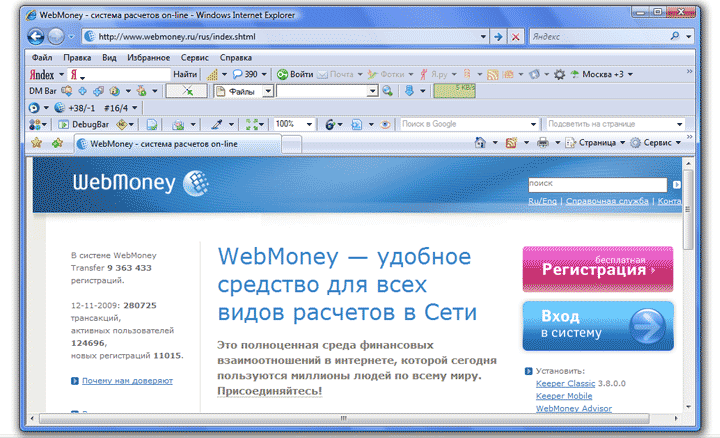
Task: Click the Print icon in command bar
Action: click(543, 143)
